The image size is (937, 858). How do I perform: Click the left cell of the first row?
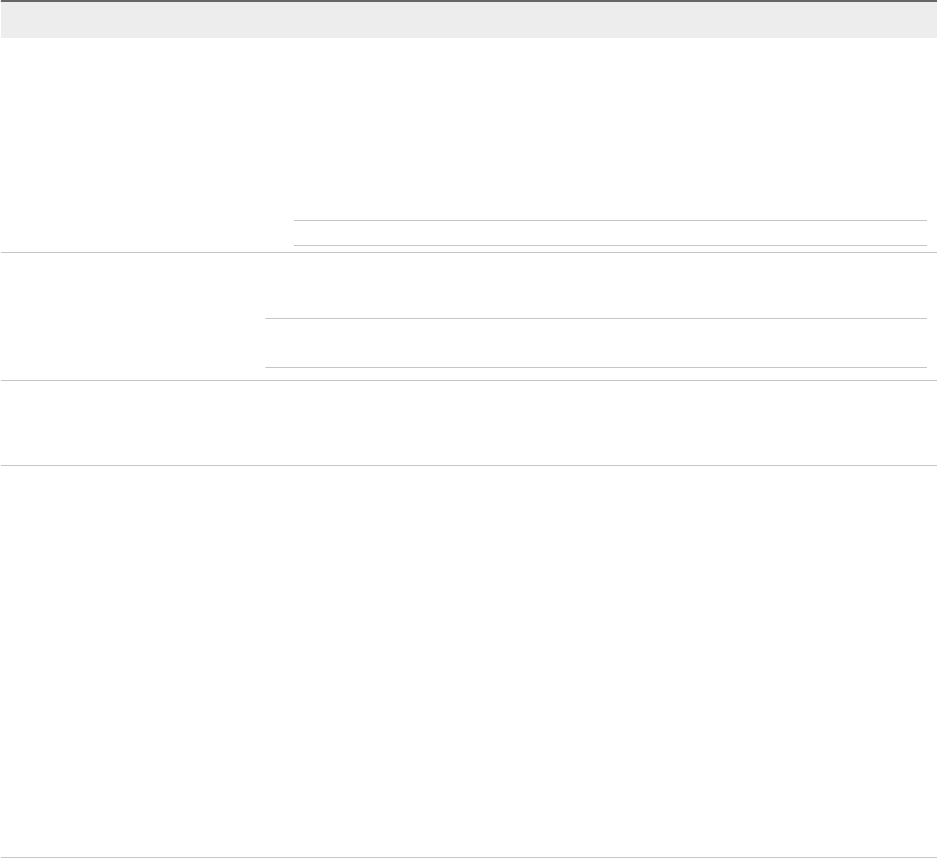[146, 145]
